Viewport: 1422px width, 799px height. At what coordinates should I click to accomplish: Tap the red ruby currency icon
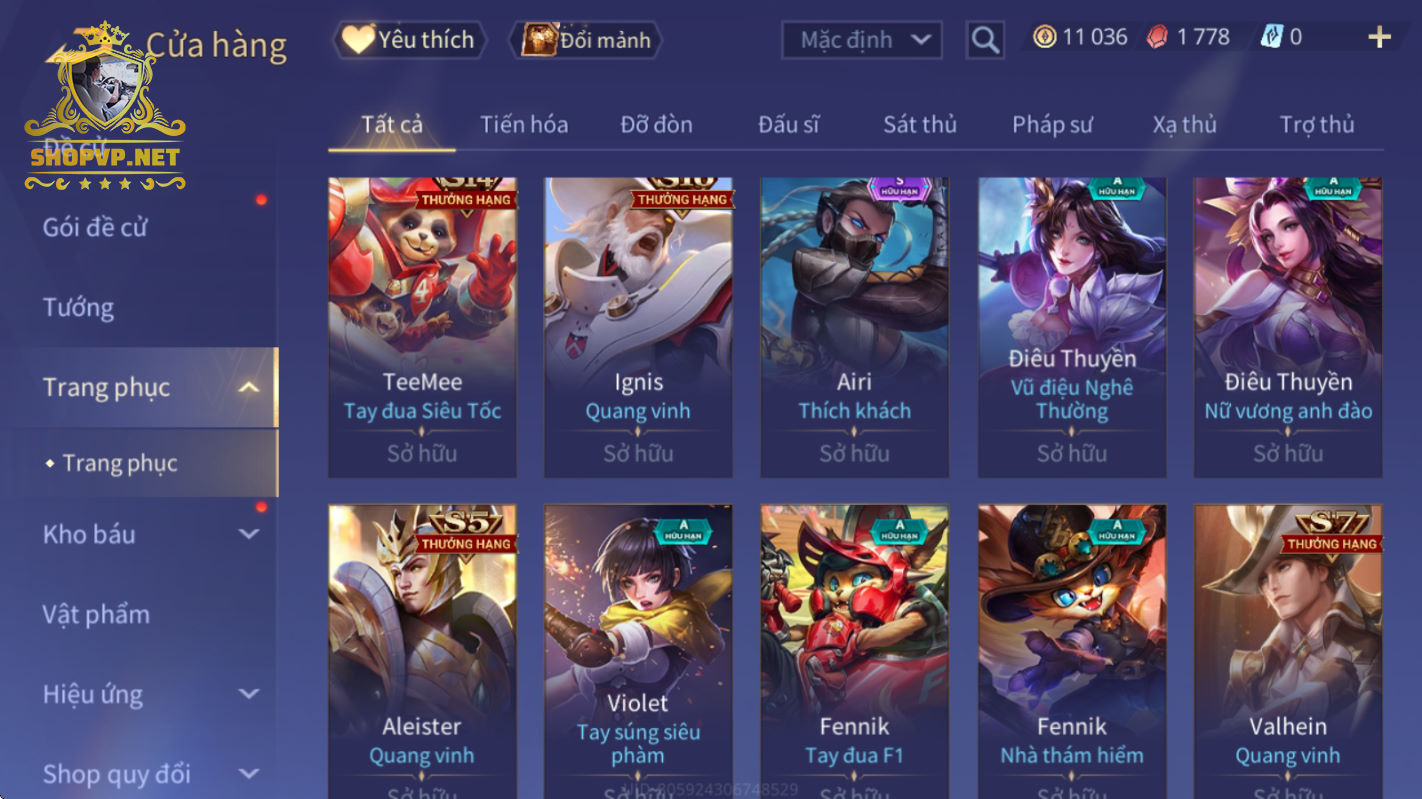coord(1157,37)
